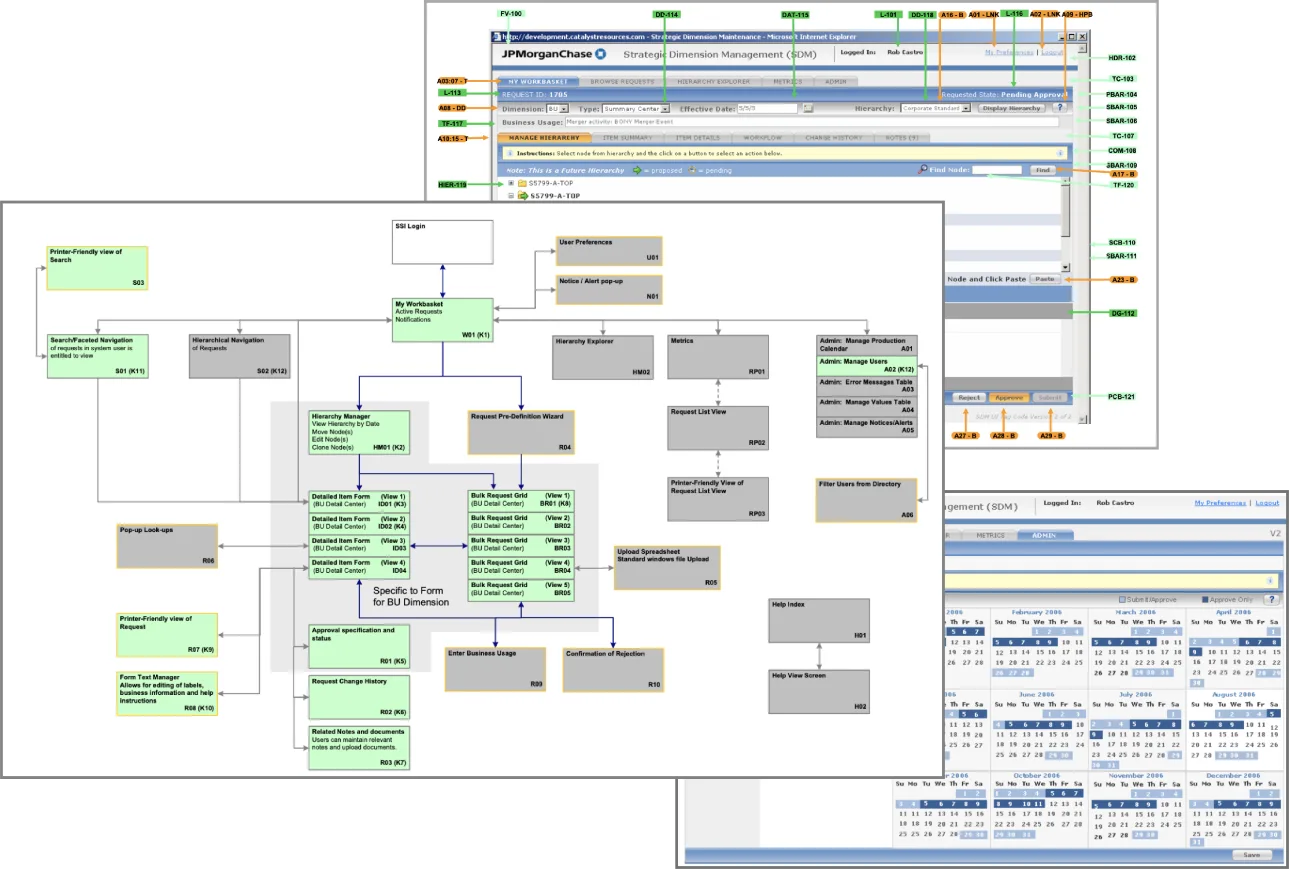
Task: Click the yellow folder icon beside S5799-A-TOP
Action: tap(520, 184)
